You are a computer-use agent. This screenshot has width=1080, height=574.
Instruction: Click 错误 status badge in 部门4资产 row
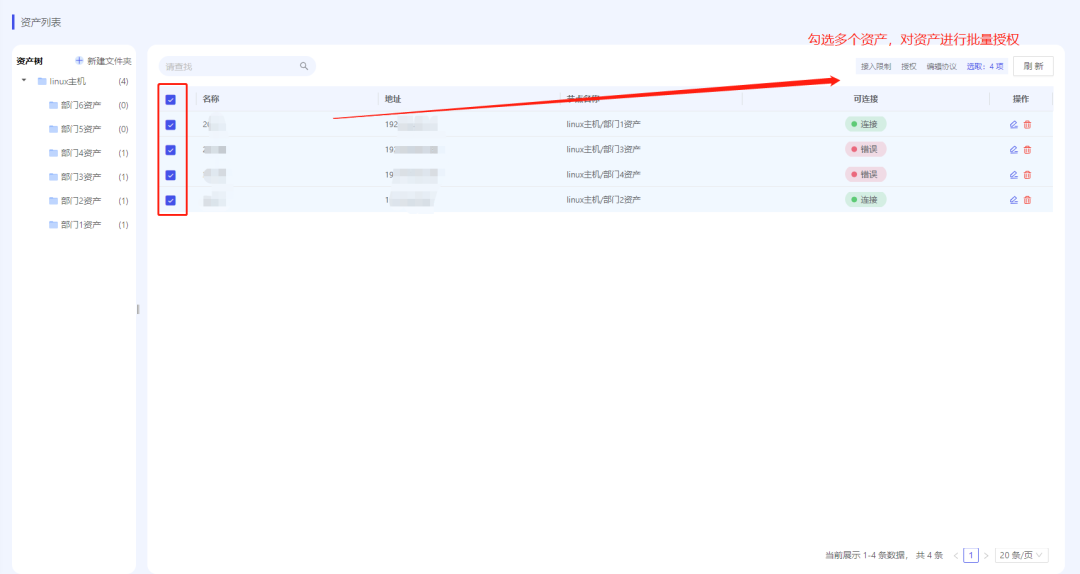click(865, 174)
